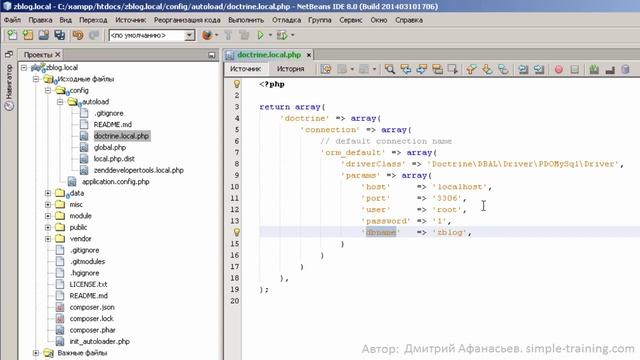
Task: Click the Undo toolbar icon
Action: (x=78, y=36)
